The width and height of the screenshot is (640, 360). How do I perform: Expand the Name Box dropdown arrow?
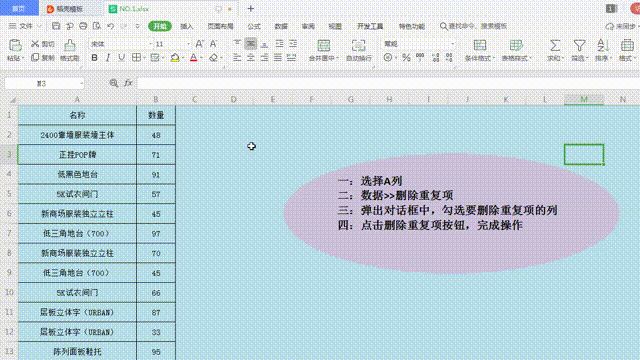click(x=81, y=84)
